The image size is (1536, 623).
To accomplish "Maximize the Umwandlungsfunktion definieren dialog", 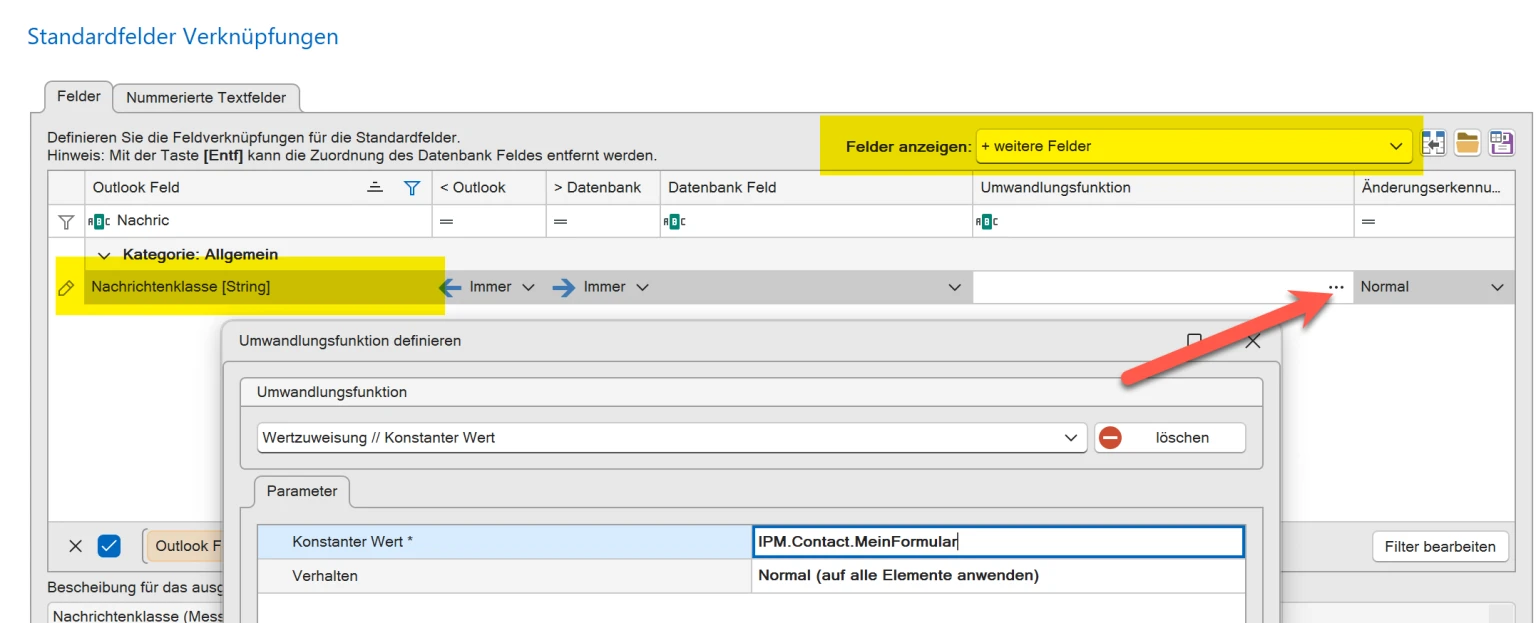I will point(1194,340).
